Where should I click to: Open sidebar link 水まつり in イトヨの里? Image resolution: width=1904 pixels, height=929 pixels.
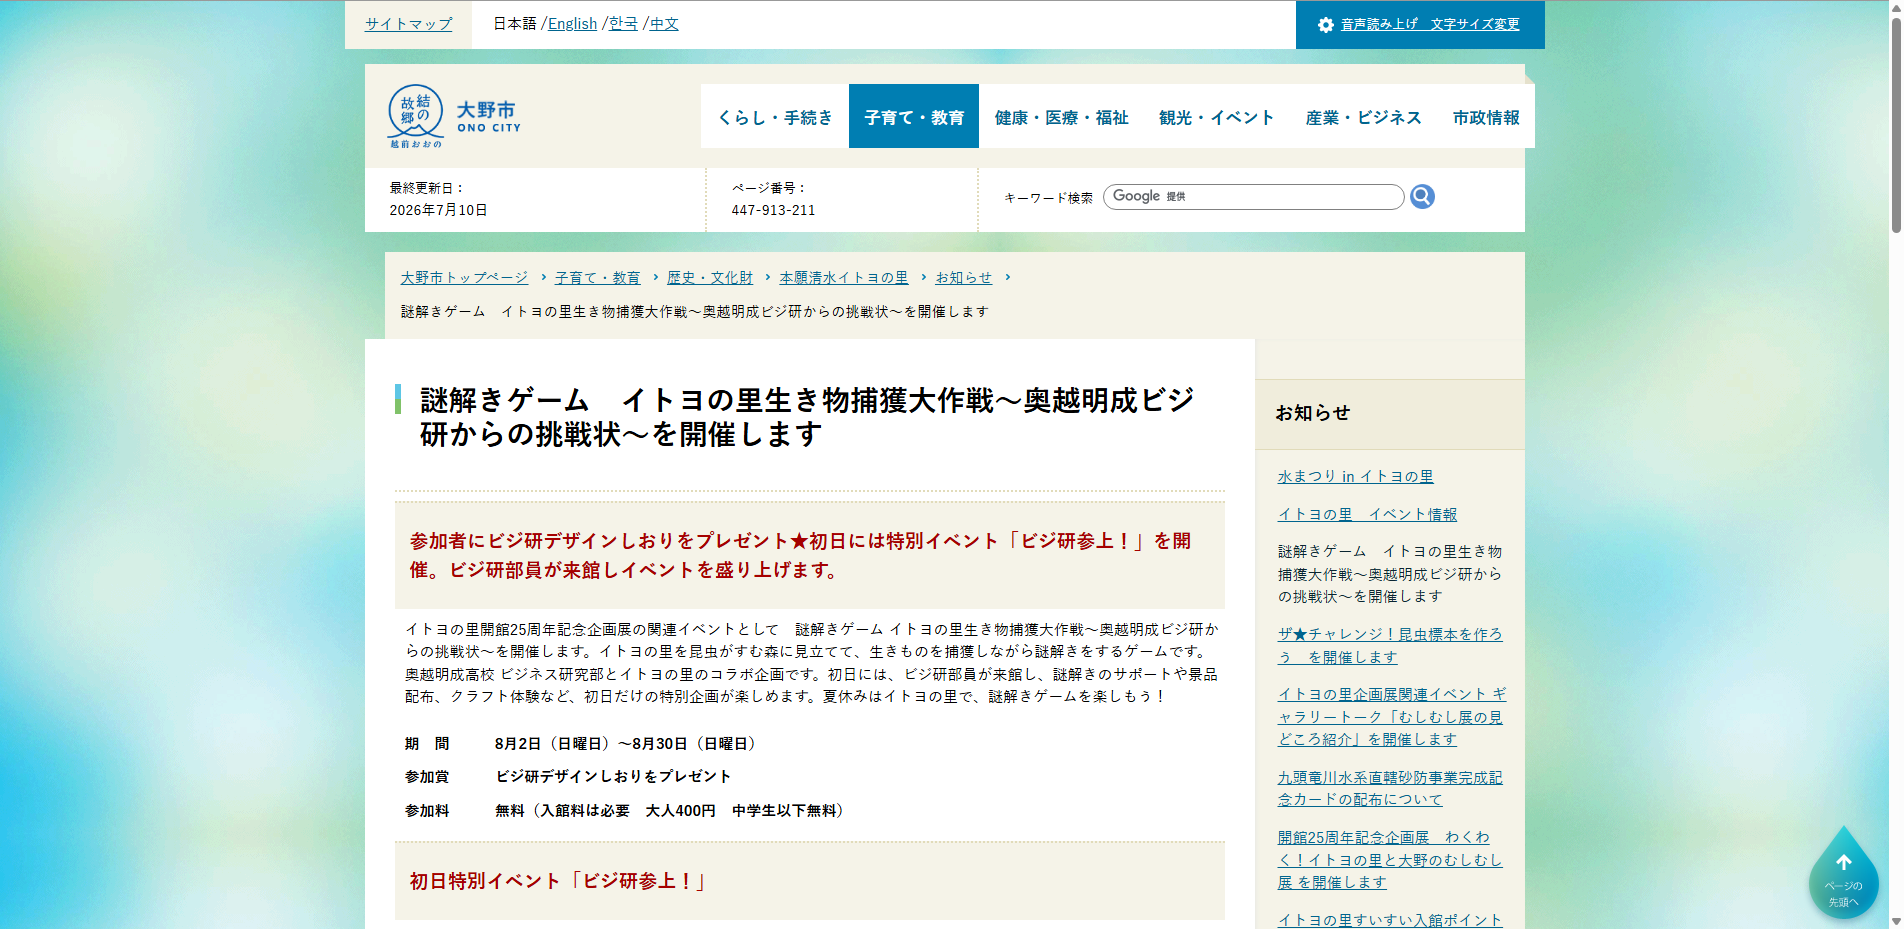1355,477
